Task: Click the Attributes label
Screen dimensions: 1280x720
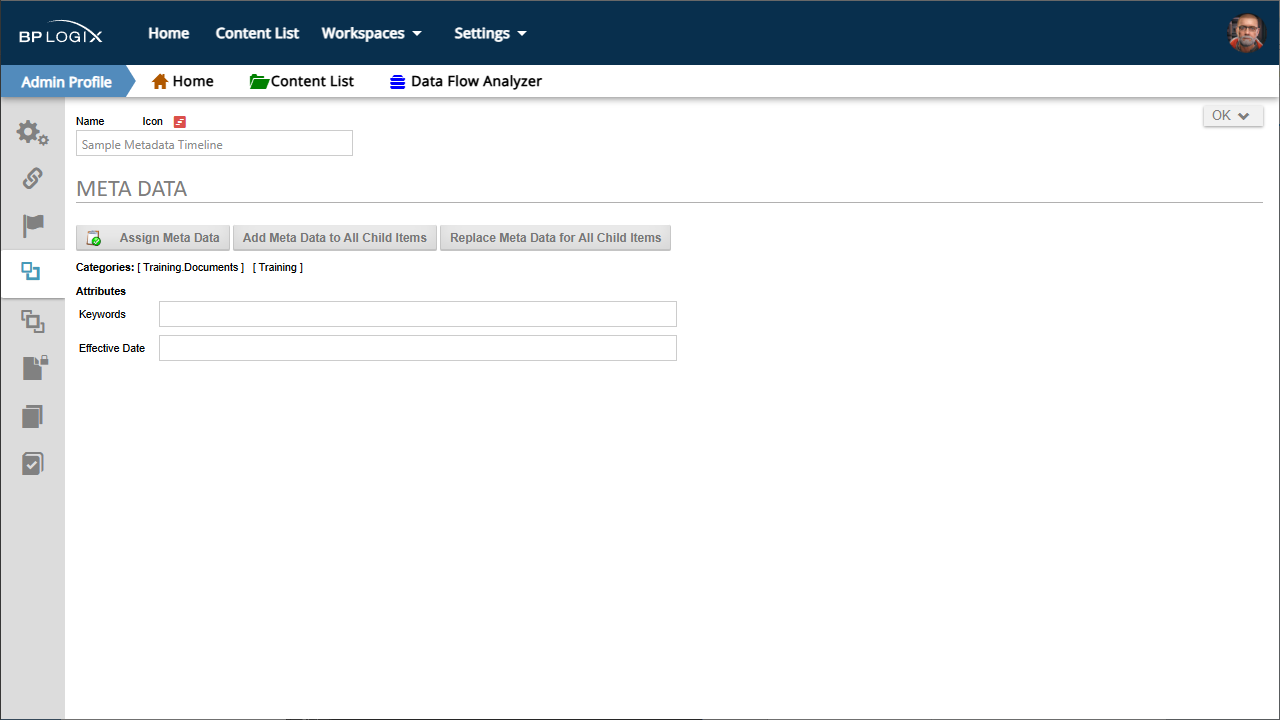Action: 101,291
